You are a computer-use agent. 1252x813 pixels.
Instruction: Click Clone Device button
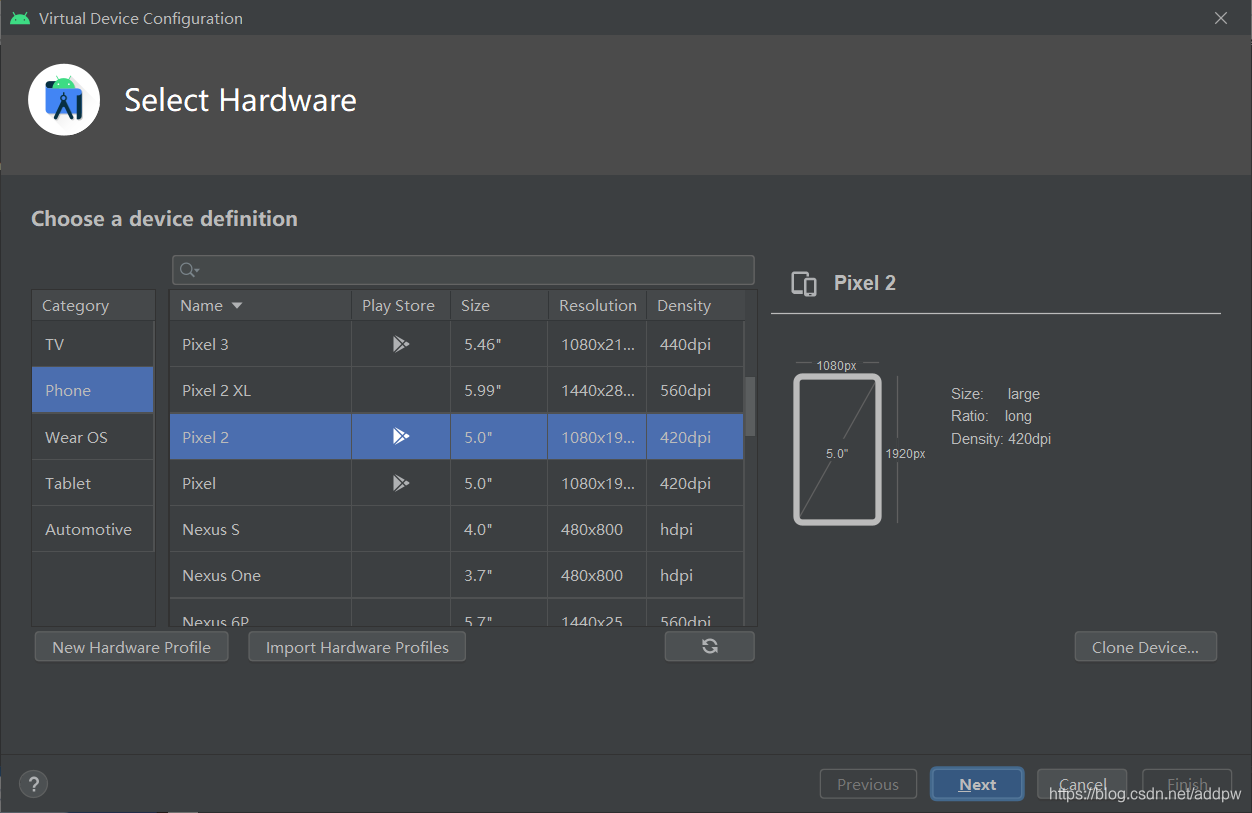(x=1145, y=647)
